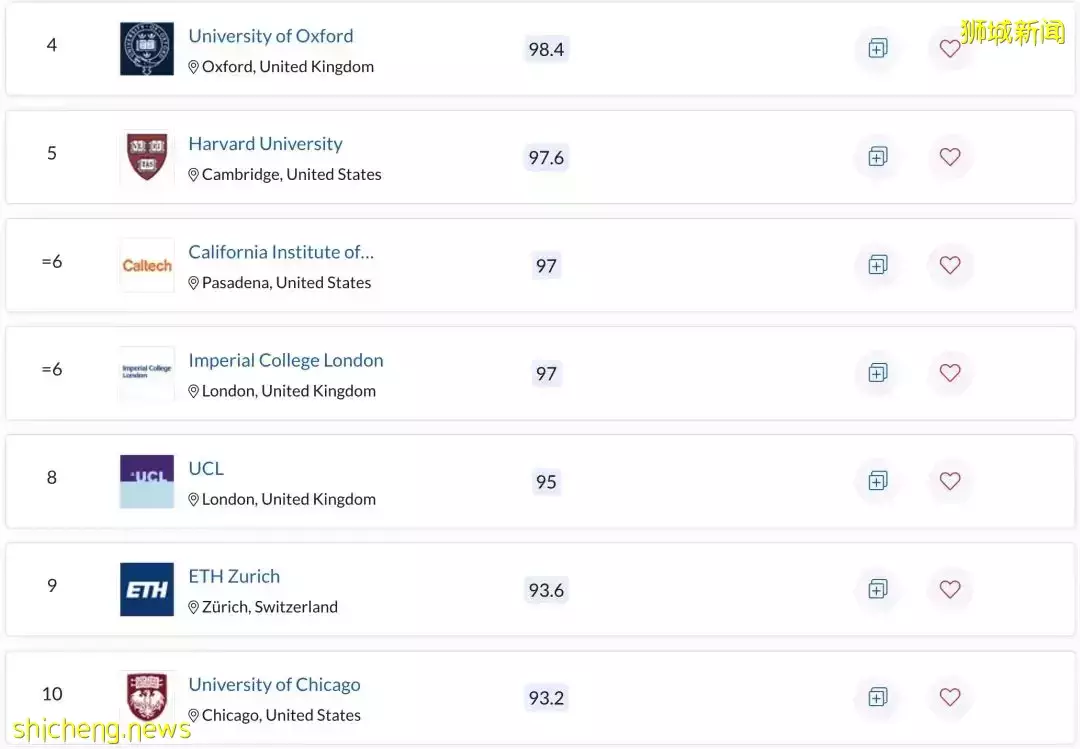Select the Caltech logo thumbnail
This screenshot has height=749, width=1080.
(146, 265)
